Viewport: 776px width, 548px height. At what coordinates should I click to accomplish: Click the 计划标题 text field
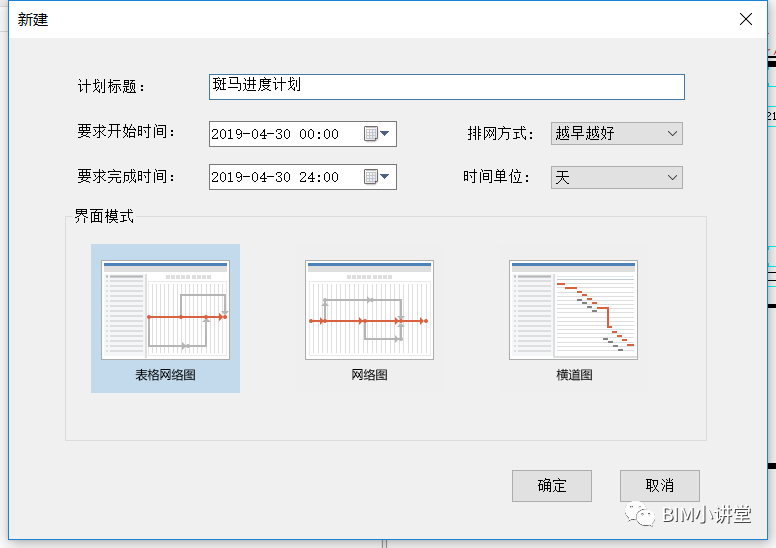(446, 87)
